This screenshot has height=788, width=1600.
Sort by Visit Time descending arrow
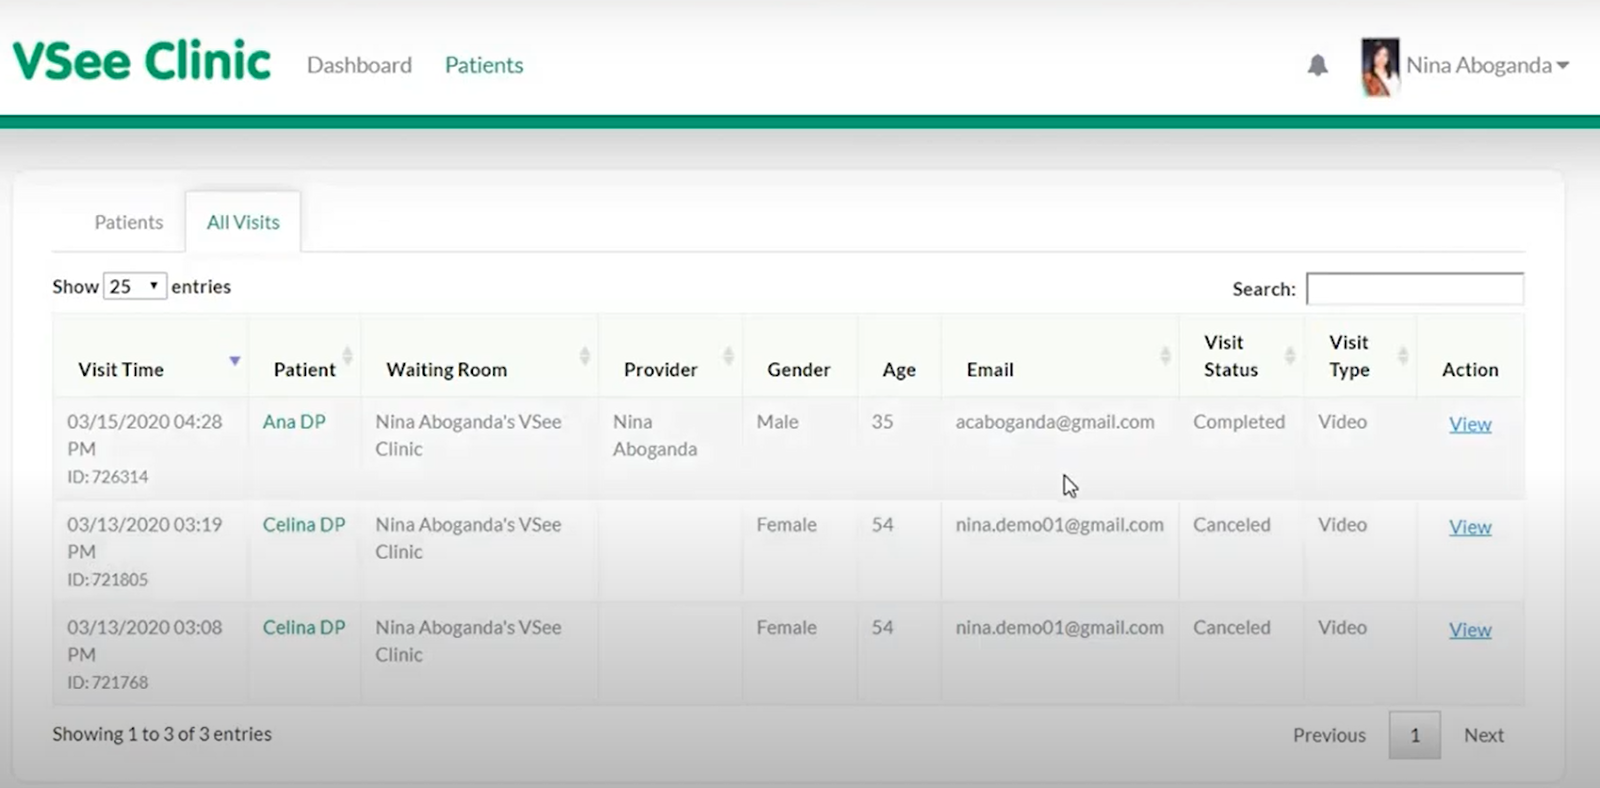pos(234,360)
